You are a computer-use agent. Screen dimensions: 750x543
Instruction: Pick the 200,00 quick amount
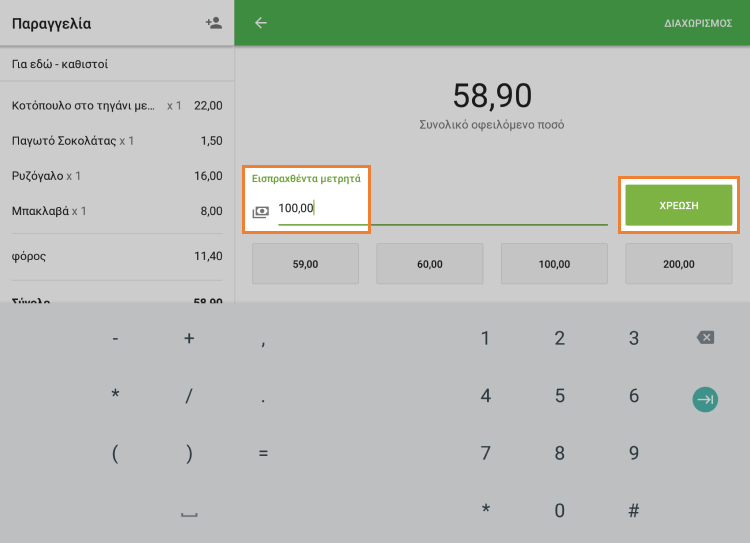coord(679,264)
